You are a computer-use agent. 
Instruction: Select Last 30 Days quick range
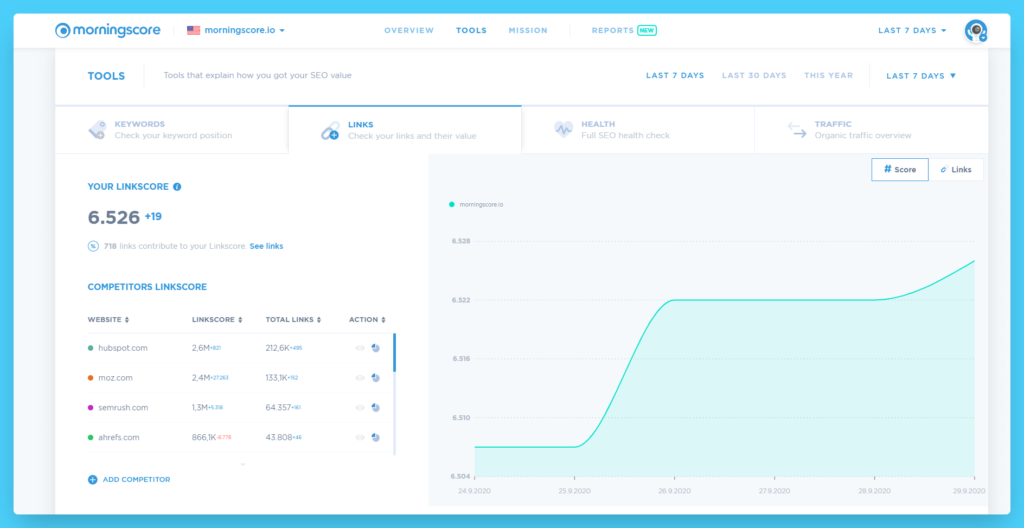coord(754,76)
